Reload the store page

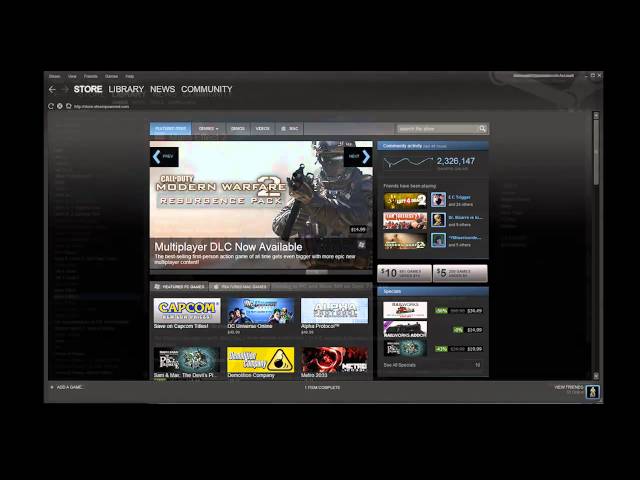click(x=51, y=106)
